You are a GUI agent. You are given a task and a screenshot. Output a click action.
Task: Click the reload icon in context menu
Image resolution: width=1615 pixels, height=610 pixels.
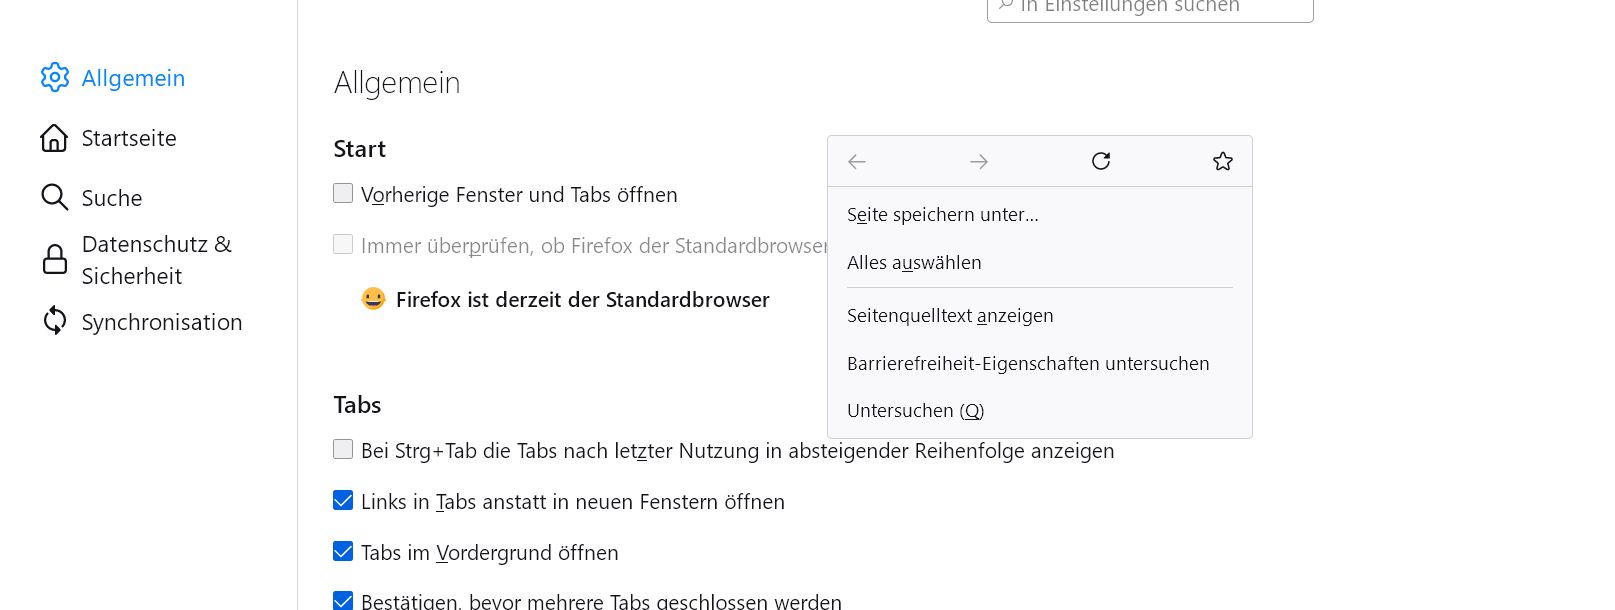pyautogui.click(x=1101, y=162)
